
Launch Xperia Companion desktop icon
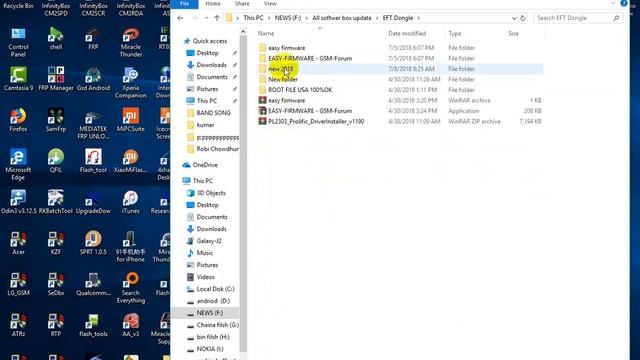[x=131, y=83]
